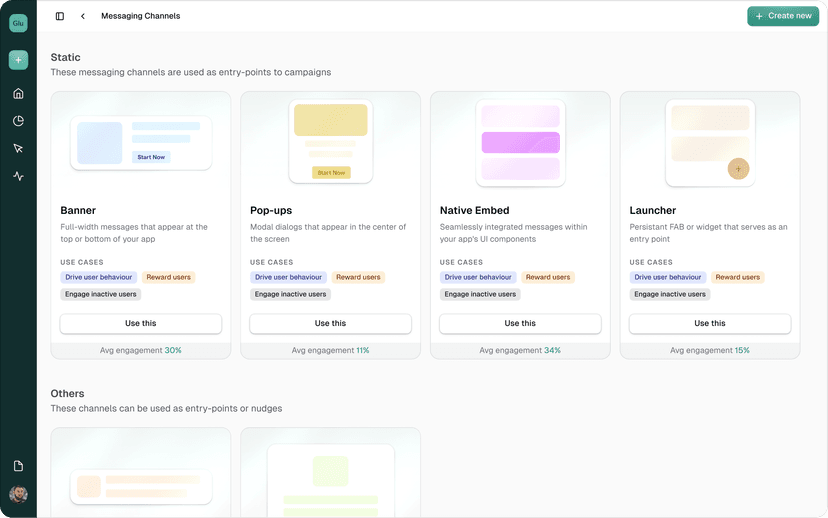Click Avg engagement 30% under Banner
Image resolution: width=828 pixels, height=518 pixels.
[x=140, y=351]
